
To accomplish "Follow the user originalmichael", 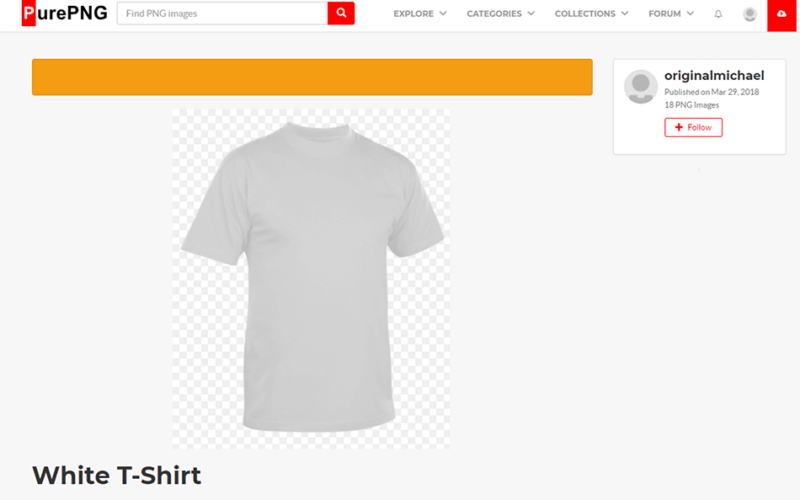I will pos(693,127).
